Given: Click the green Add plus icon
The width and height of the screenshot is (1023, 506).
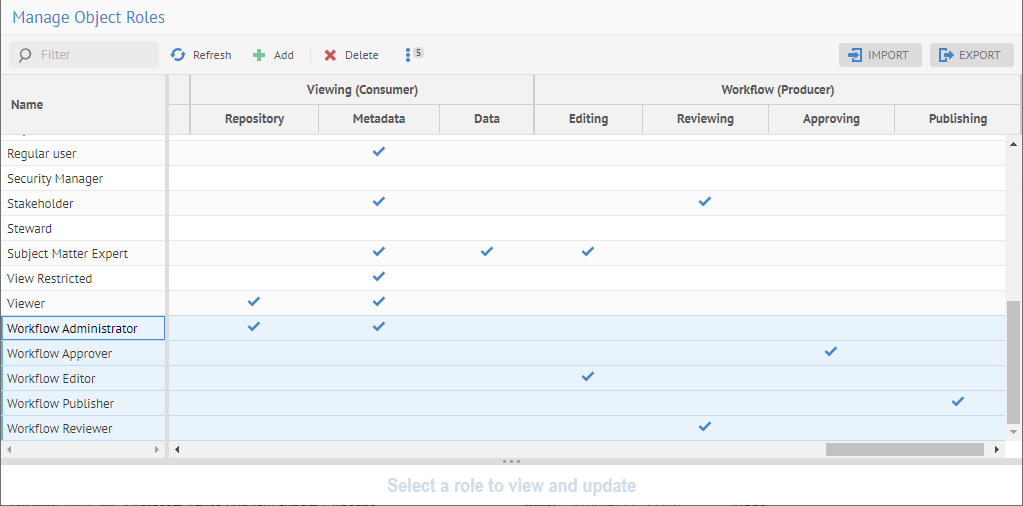Looking at the screenshot, I should click(259, 55).
